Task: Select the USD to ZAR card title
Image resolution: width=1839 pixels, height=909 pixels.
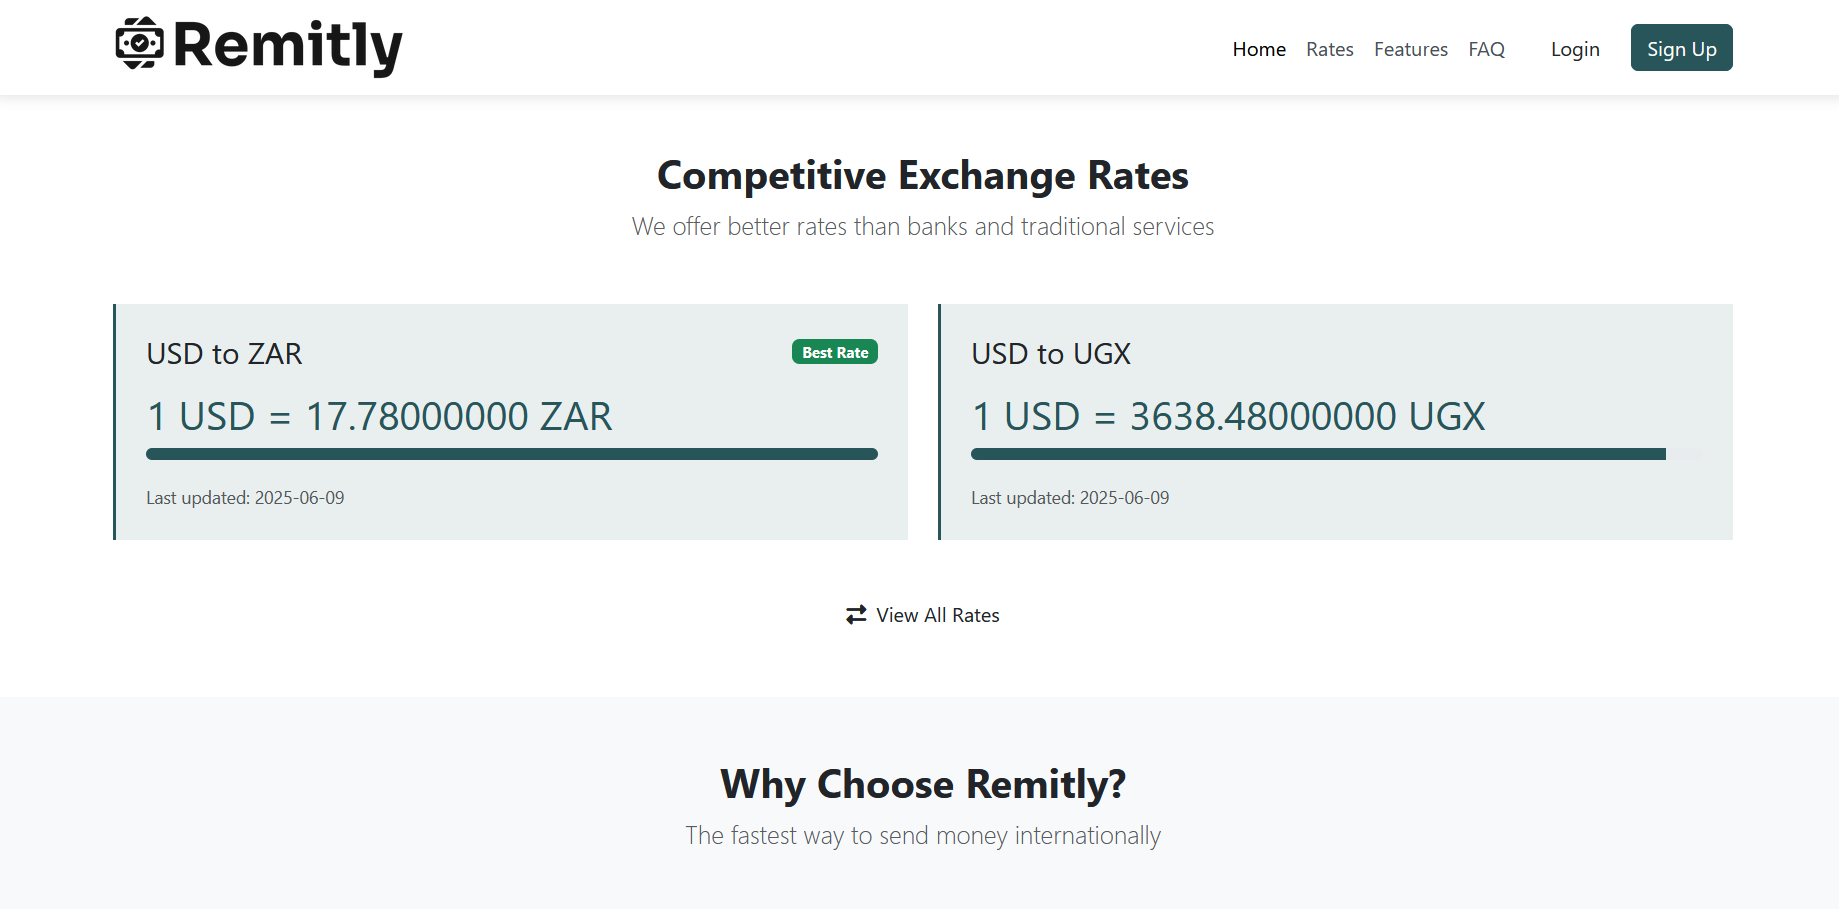Action: 224,354
